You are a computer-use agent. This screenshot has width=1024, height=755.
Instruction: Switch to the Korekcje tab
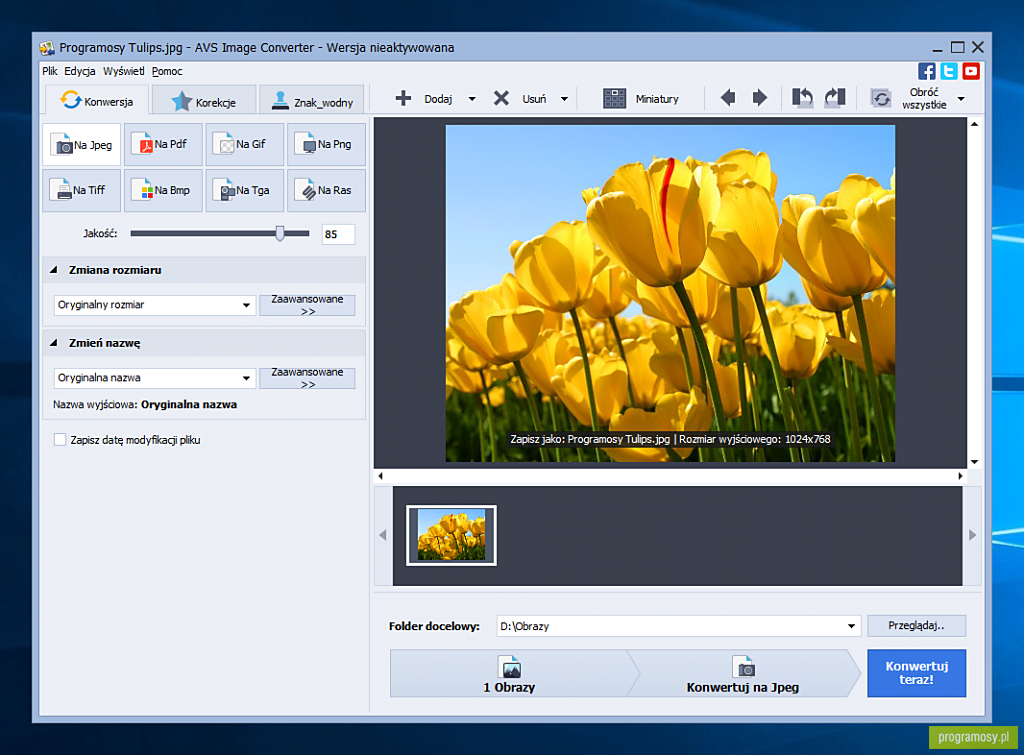(x=204, y=101)
